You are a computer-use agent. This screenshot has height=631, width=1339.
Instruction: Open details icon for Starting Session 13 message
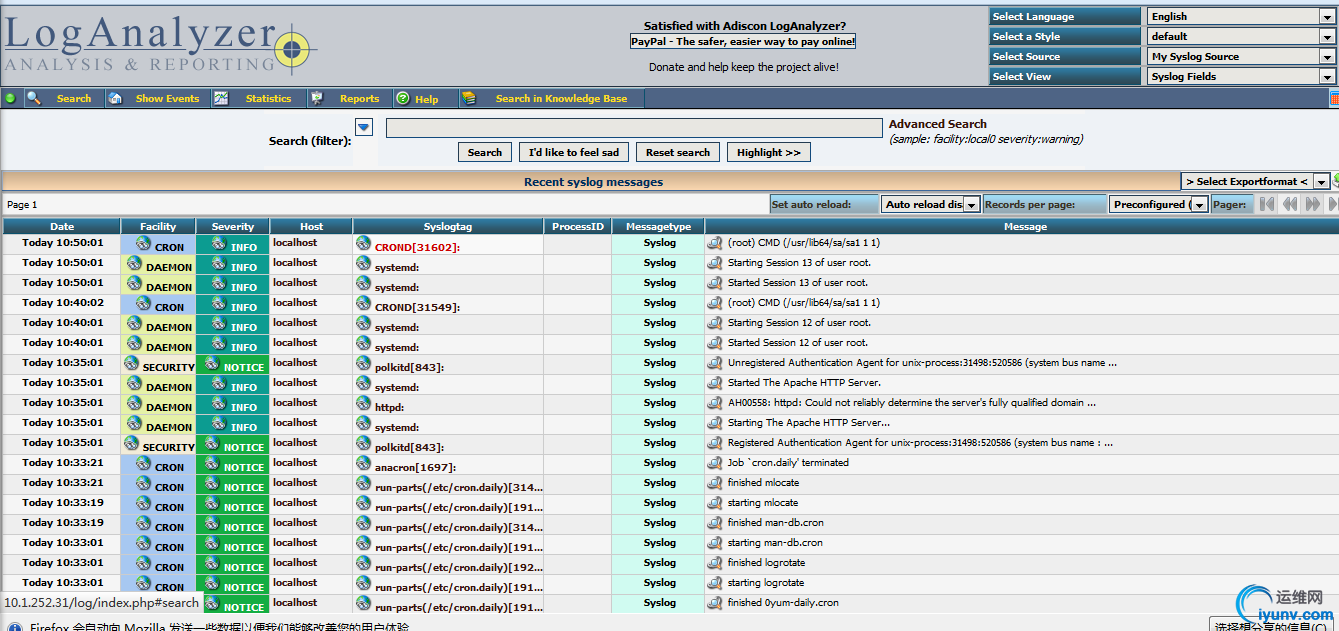pos(714,263)
